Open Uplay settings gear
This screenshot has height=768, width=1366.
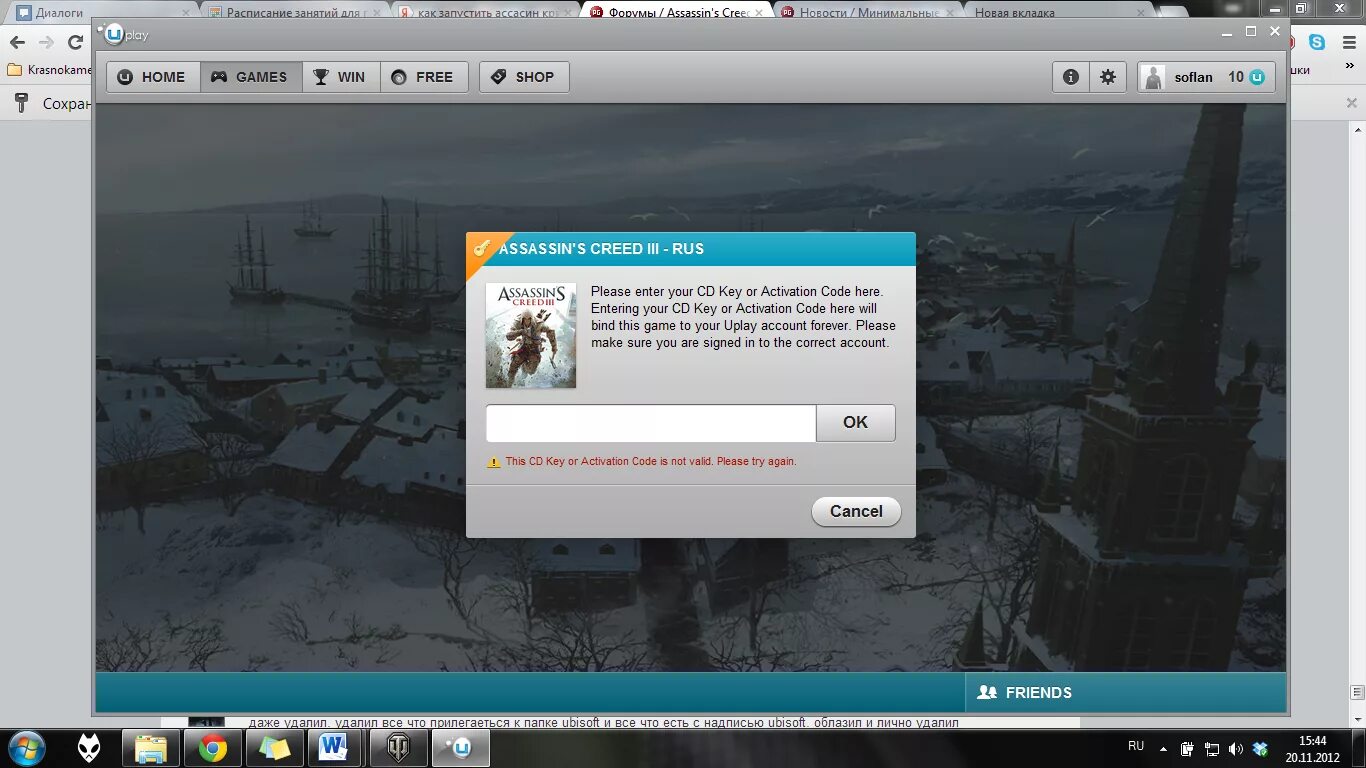(1108, 77)
